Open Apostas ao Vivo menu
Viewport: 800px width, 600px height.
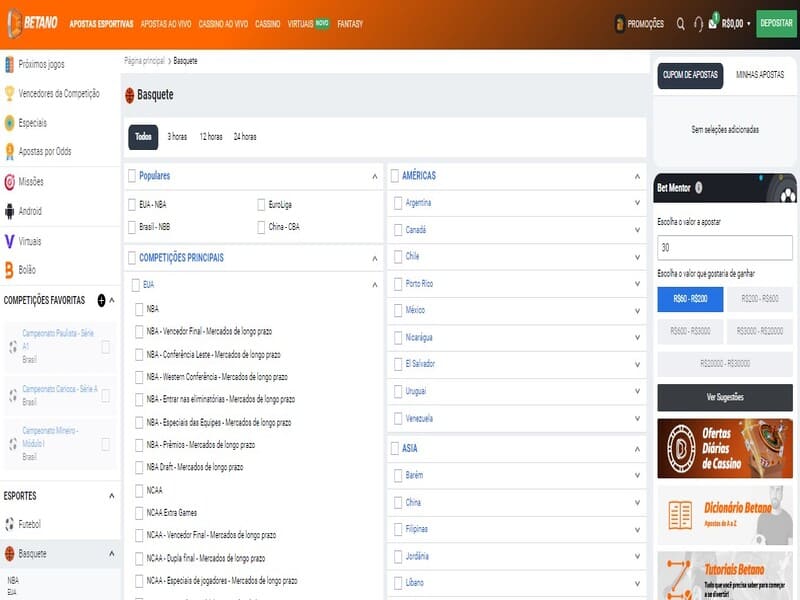pos(166,23)
